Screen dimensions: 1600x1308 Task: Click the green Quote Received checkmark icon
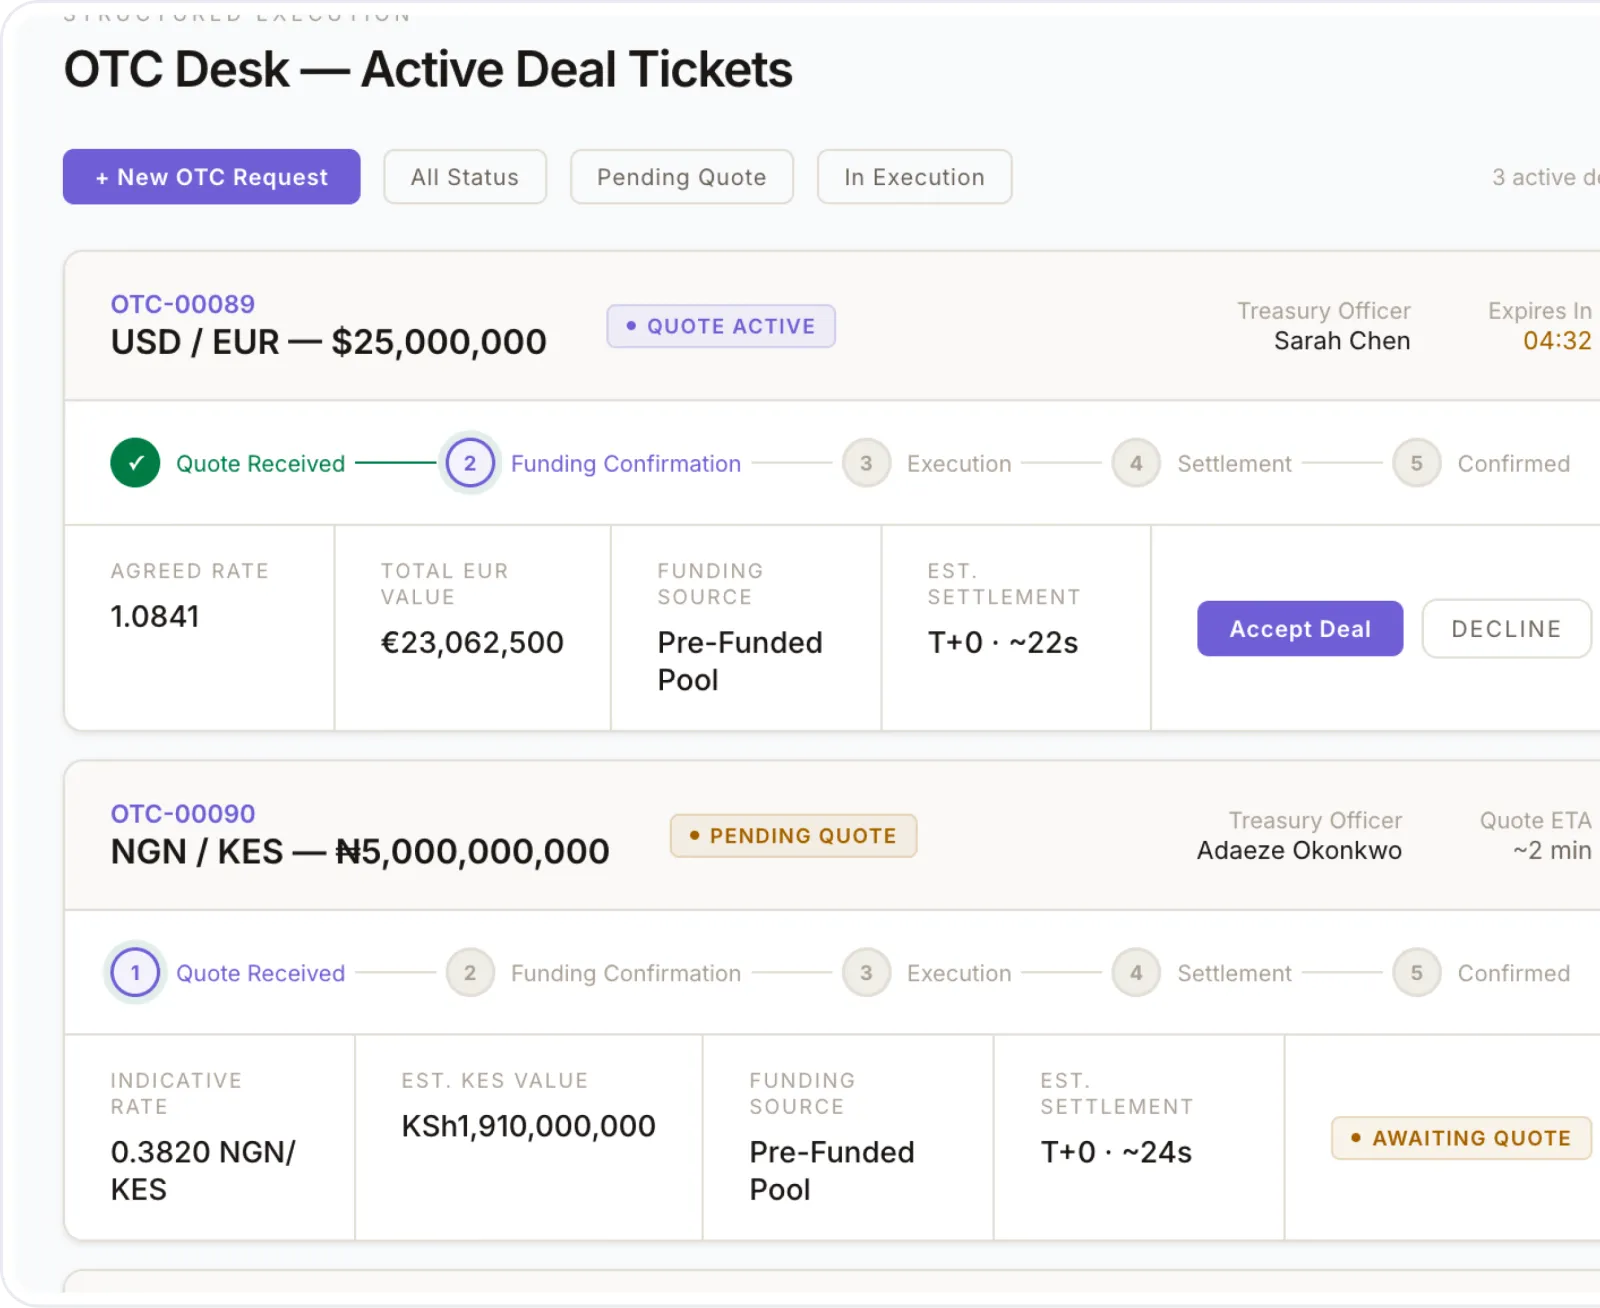point(136,463)
